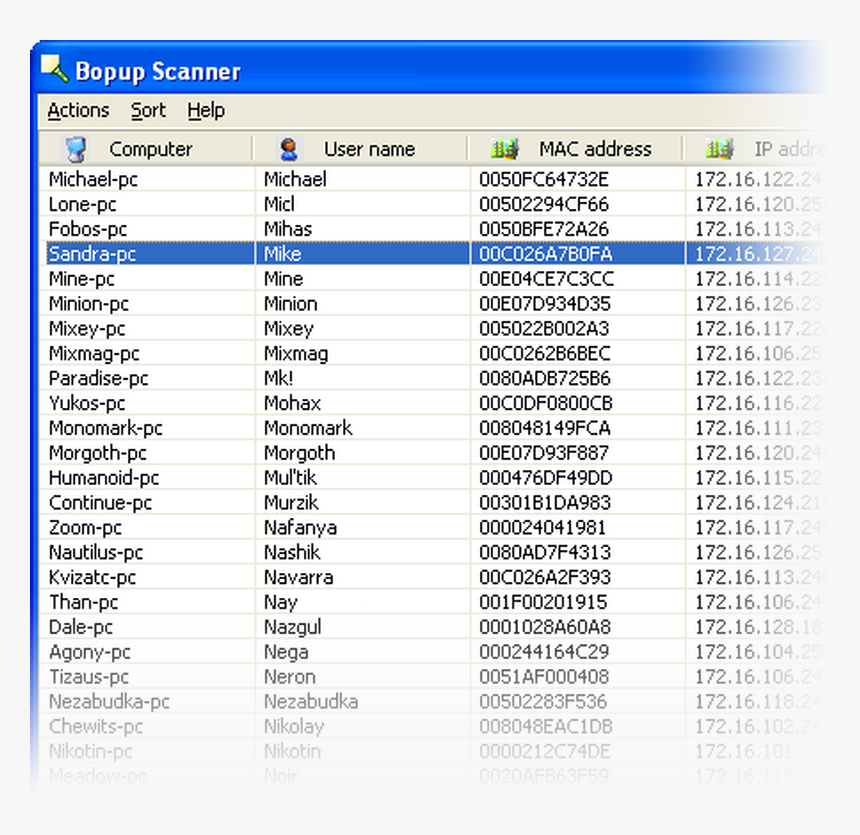The width and height of the screenshot is (860, 835).
Task: Click MAC address 001F00201915
Action: [x=543, y=602]
